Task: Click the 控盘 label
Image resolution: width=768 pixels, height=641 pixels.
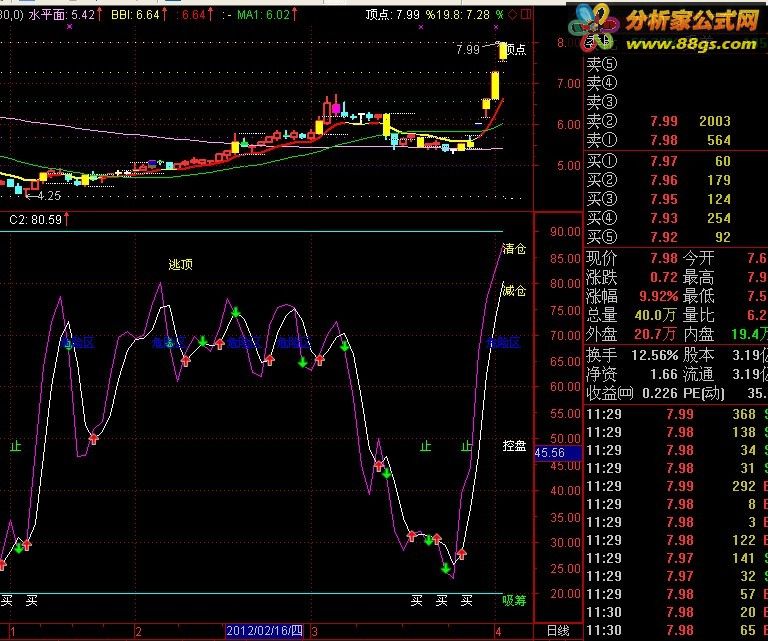Action: [514, 446]
